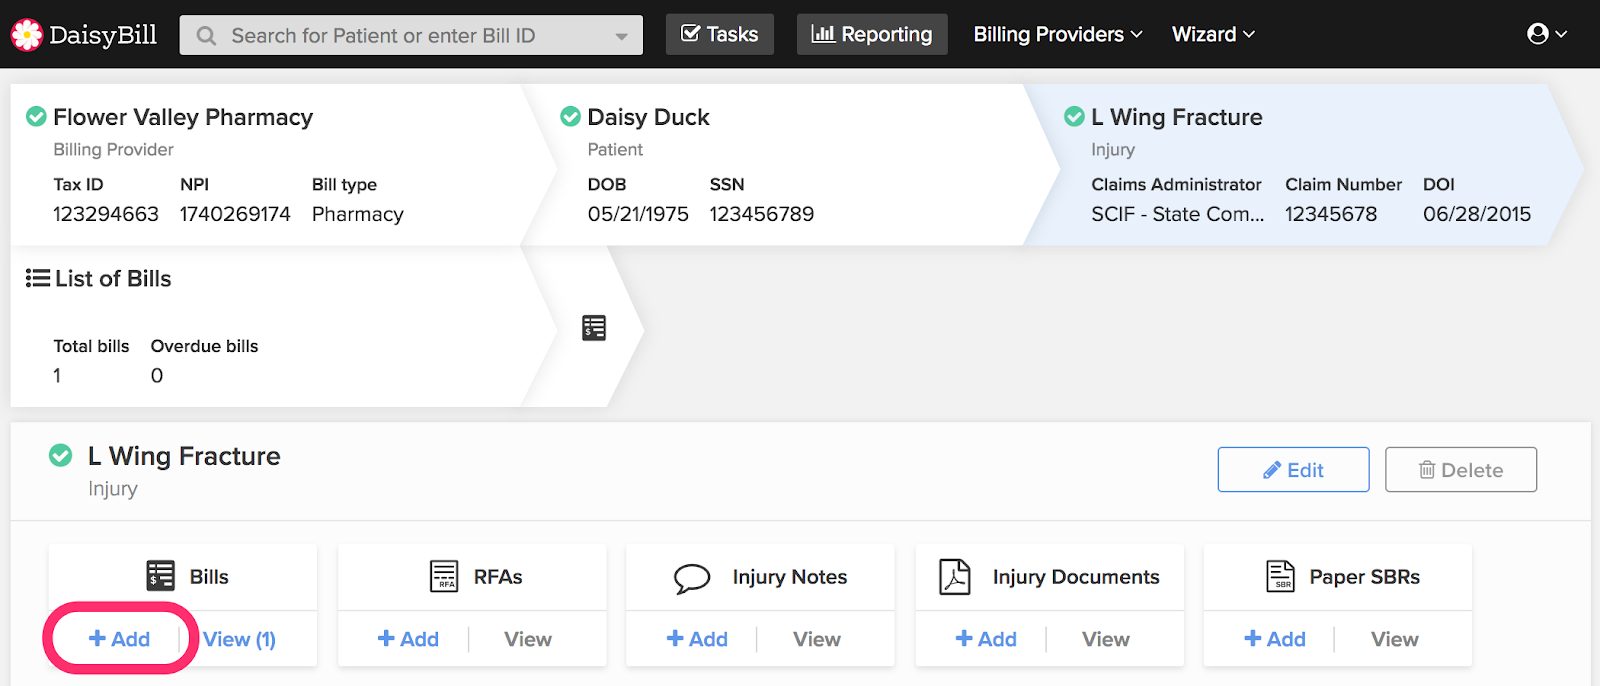Click the RFAs card form icon

click(444, 577)
